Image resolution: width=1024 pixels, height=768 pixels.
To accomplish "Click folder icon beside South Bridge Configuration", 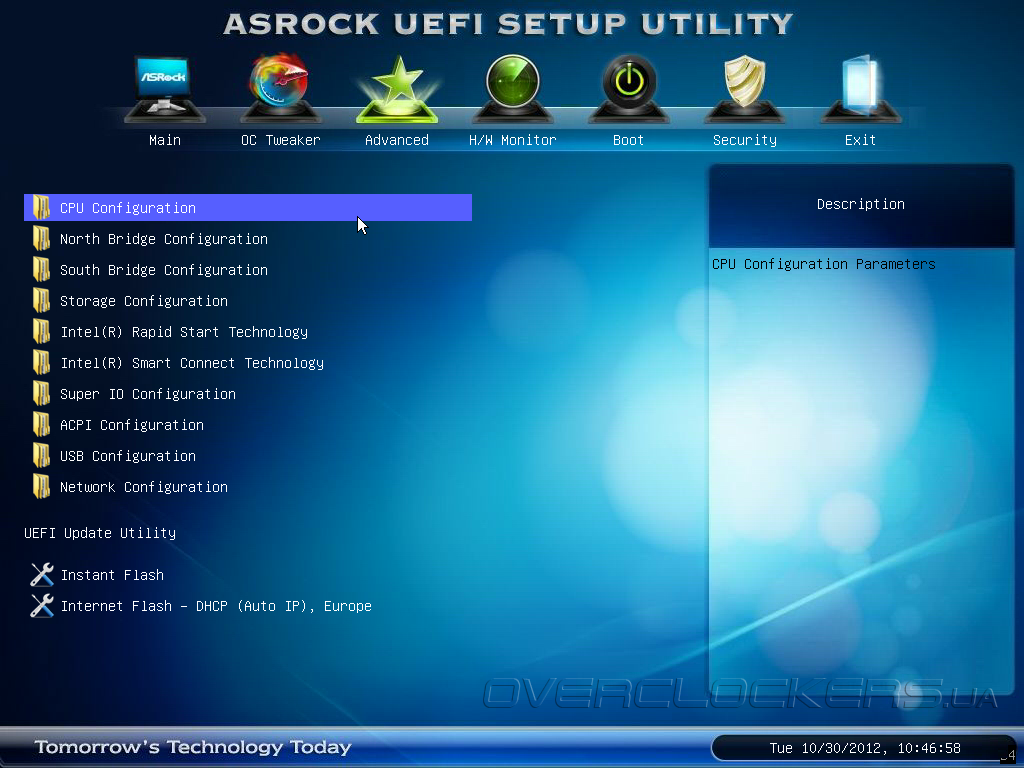I will [41, 270].
